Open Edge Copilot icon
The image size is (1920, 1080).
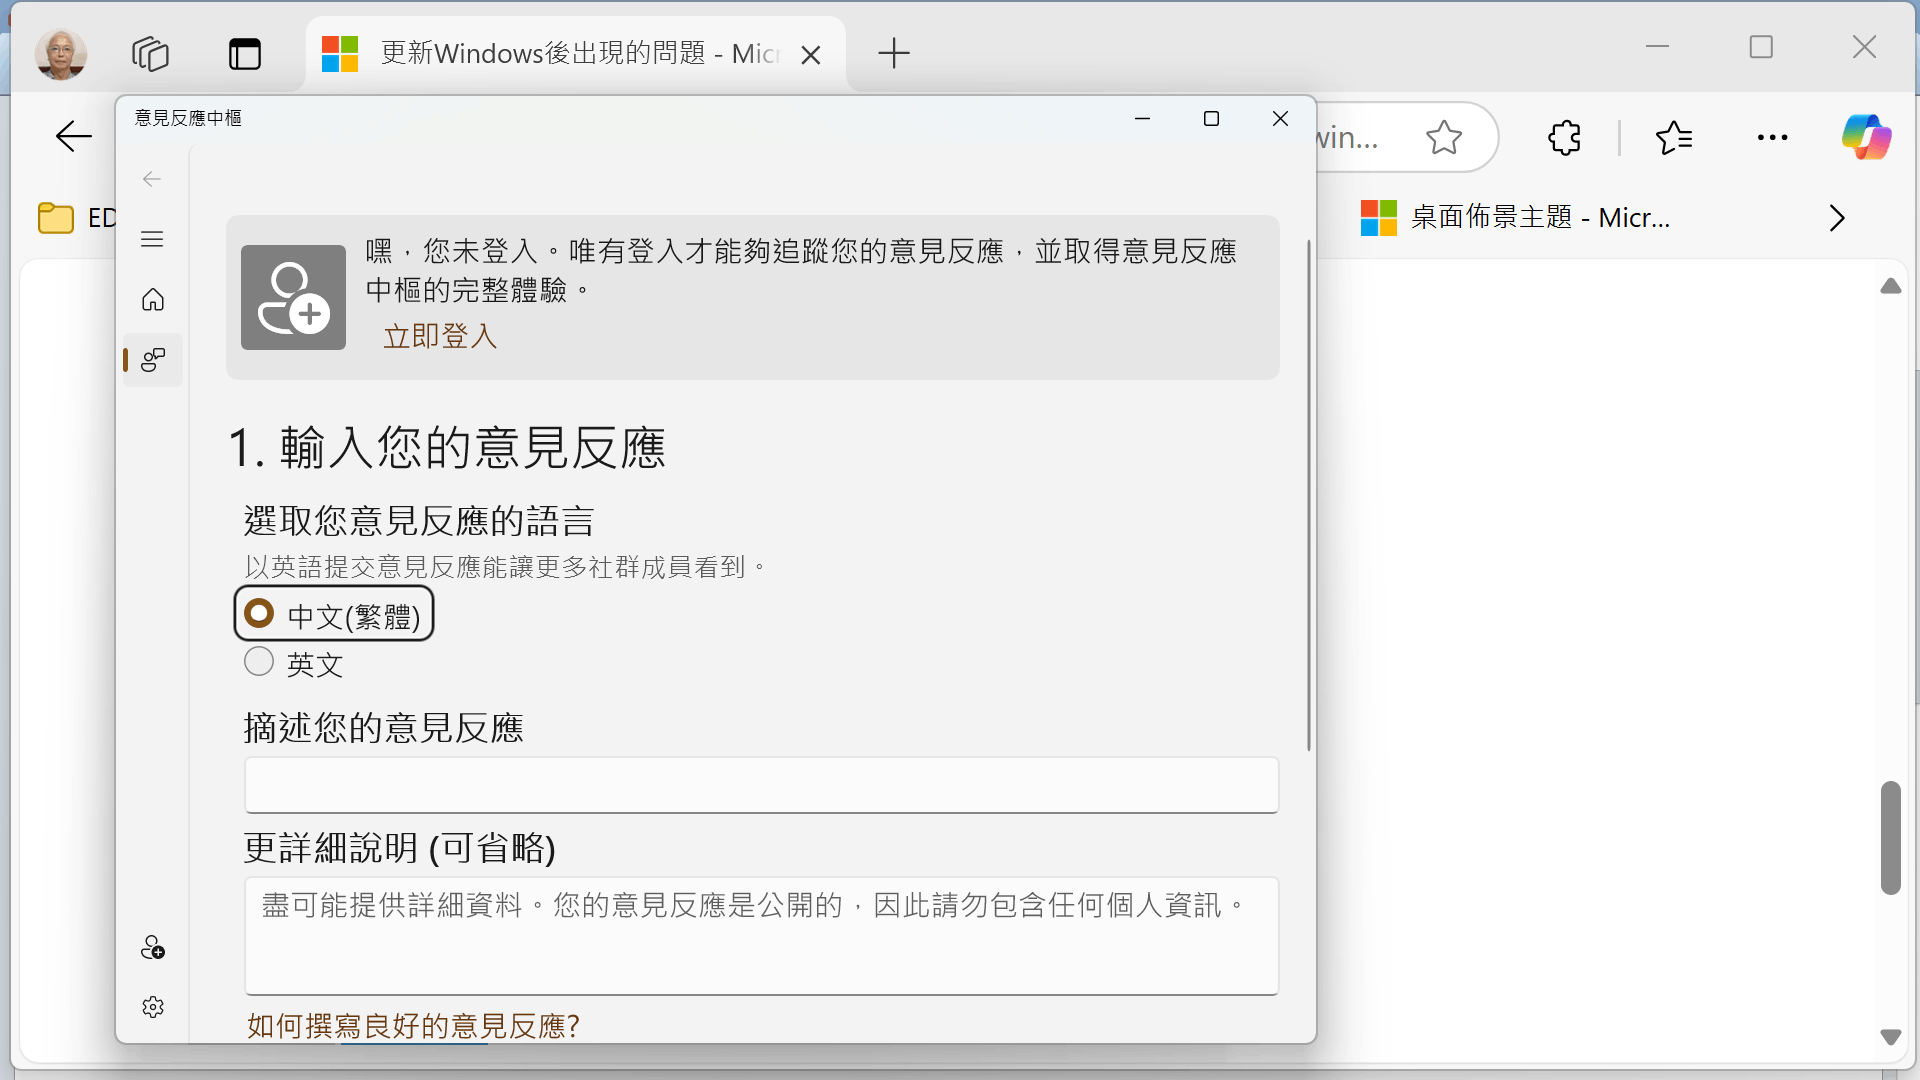[1866, 137]
